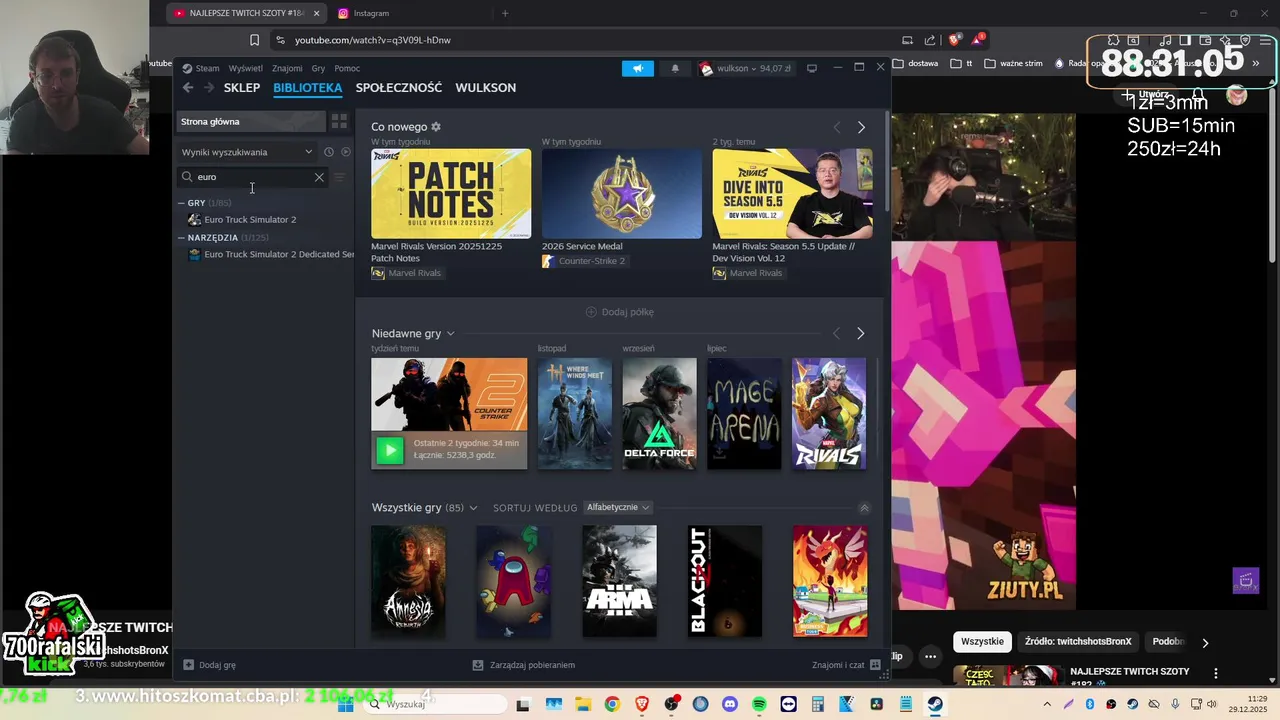Switch to the SKLEP tab
Viewport: 1280px width, 720px height.
pyautogui.click(x=242, y=88)
